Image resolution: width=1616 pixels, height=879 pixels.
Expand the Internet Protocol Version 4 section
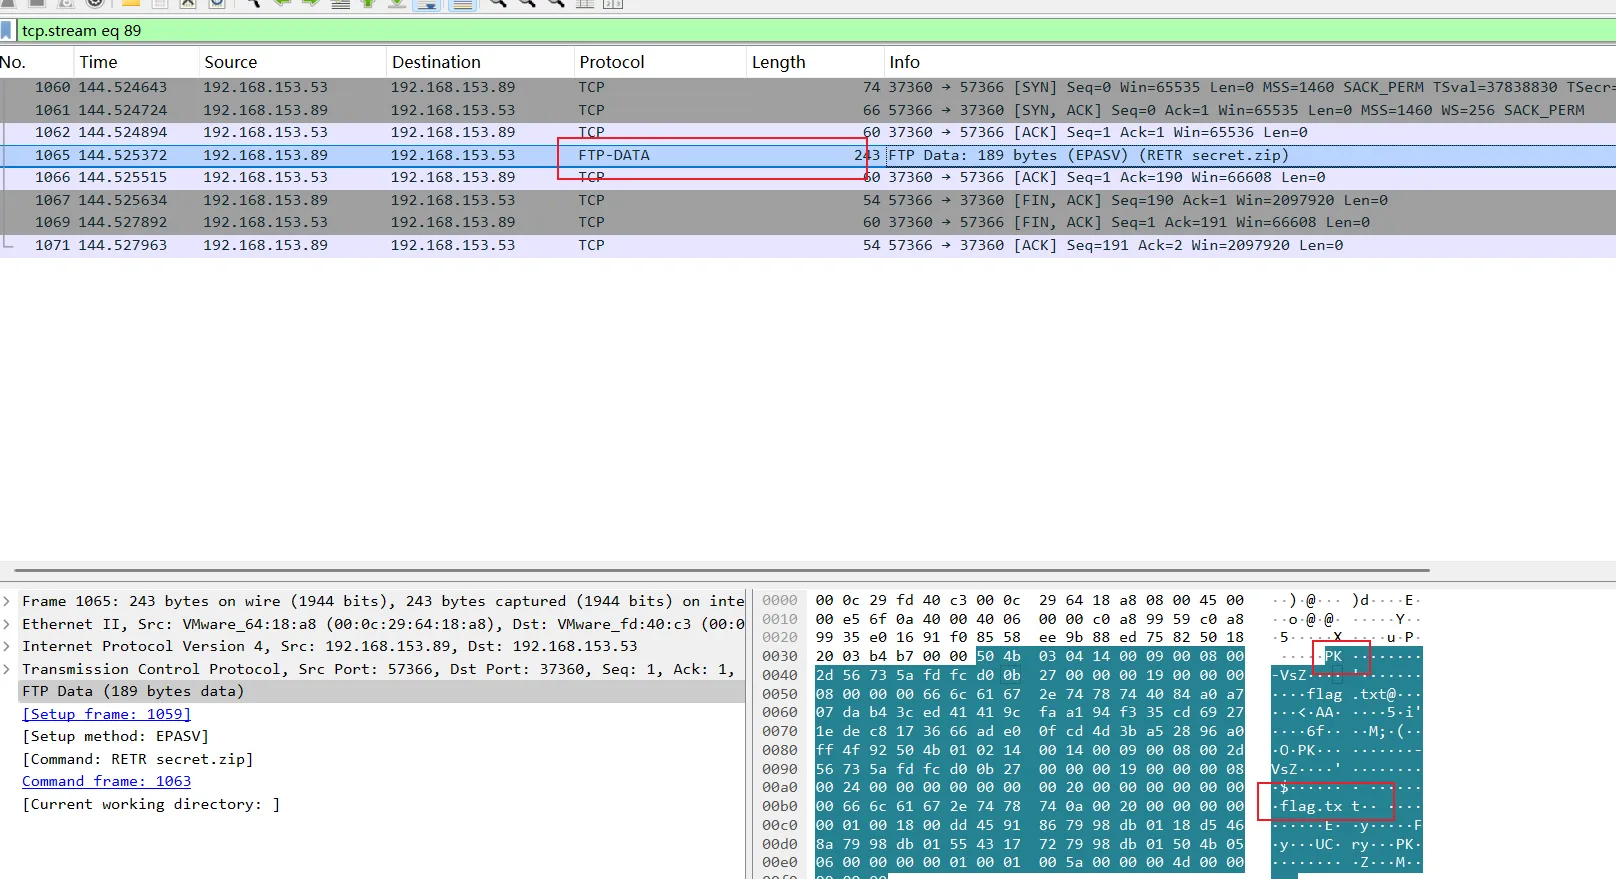[x=8, y=647]
